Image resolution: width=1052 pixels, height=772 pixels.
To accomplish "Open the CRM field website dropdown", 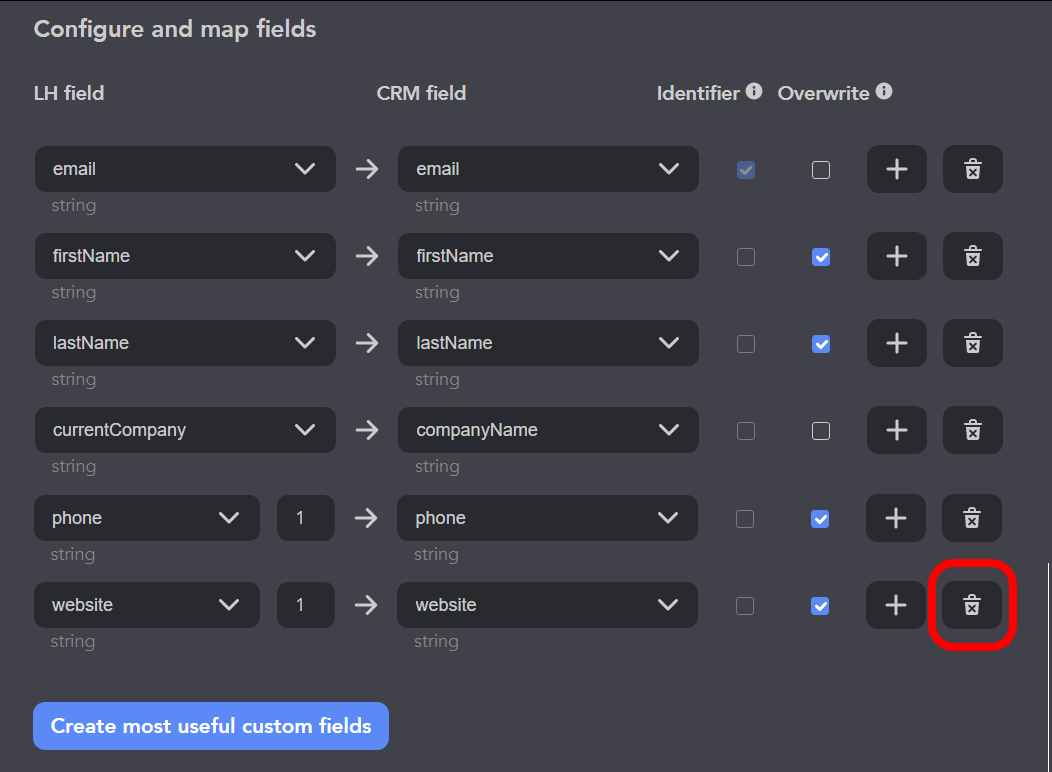I will tap(547, 605).
